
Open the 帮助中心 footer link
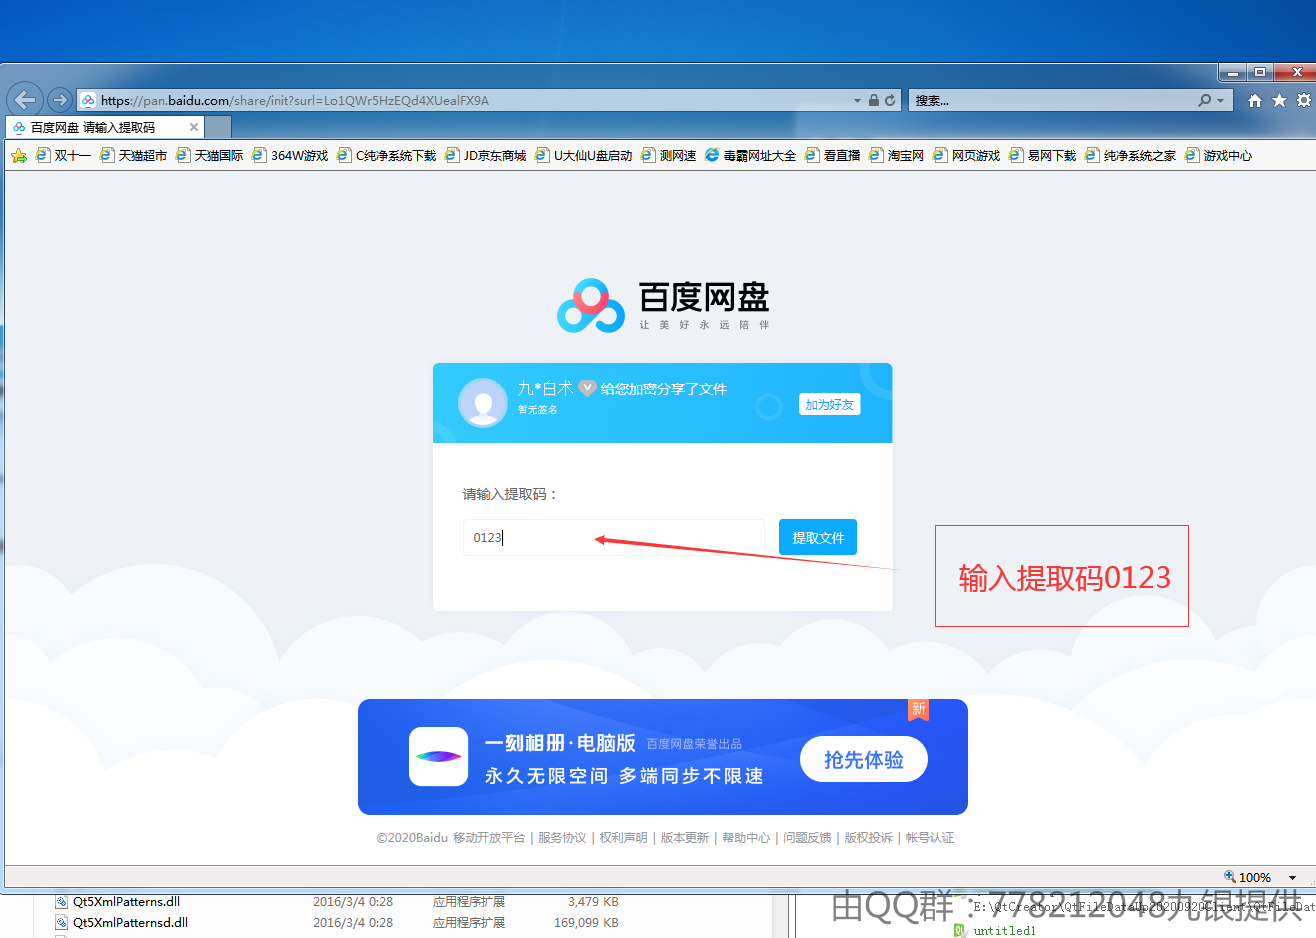pyautogui.click(x=746, y=838)
